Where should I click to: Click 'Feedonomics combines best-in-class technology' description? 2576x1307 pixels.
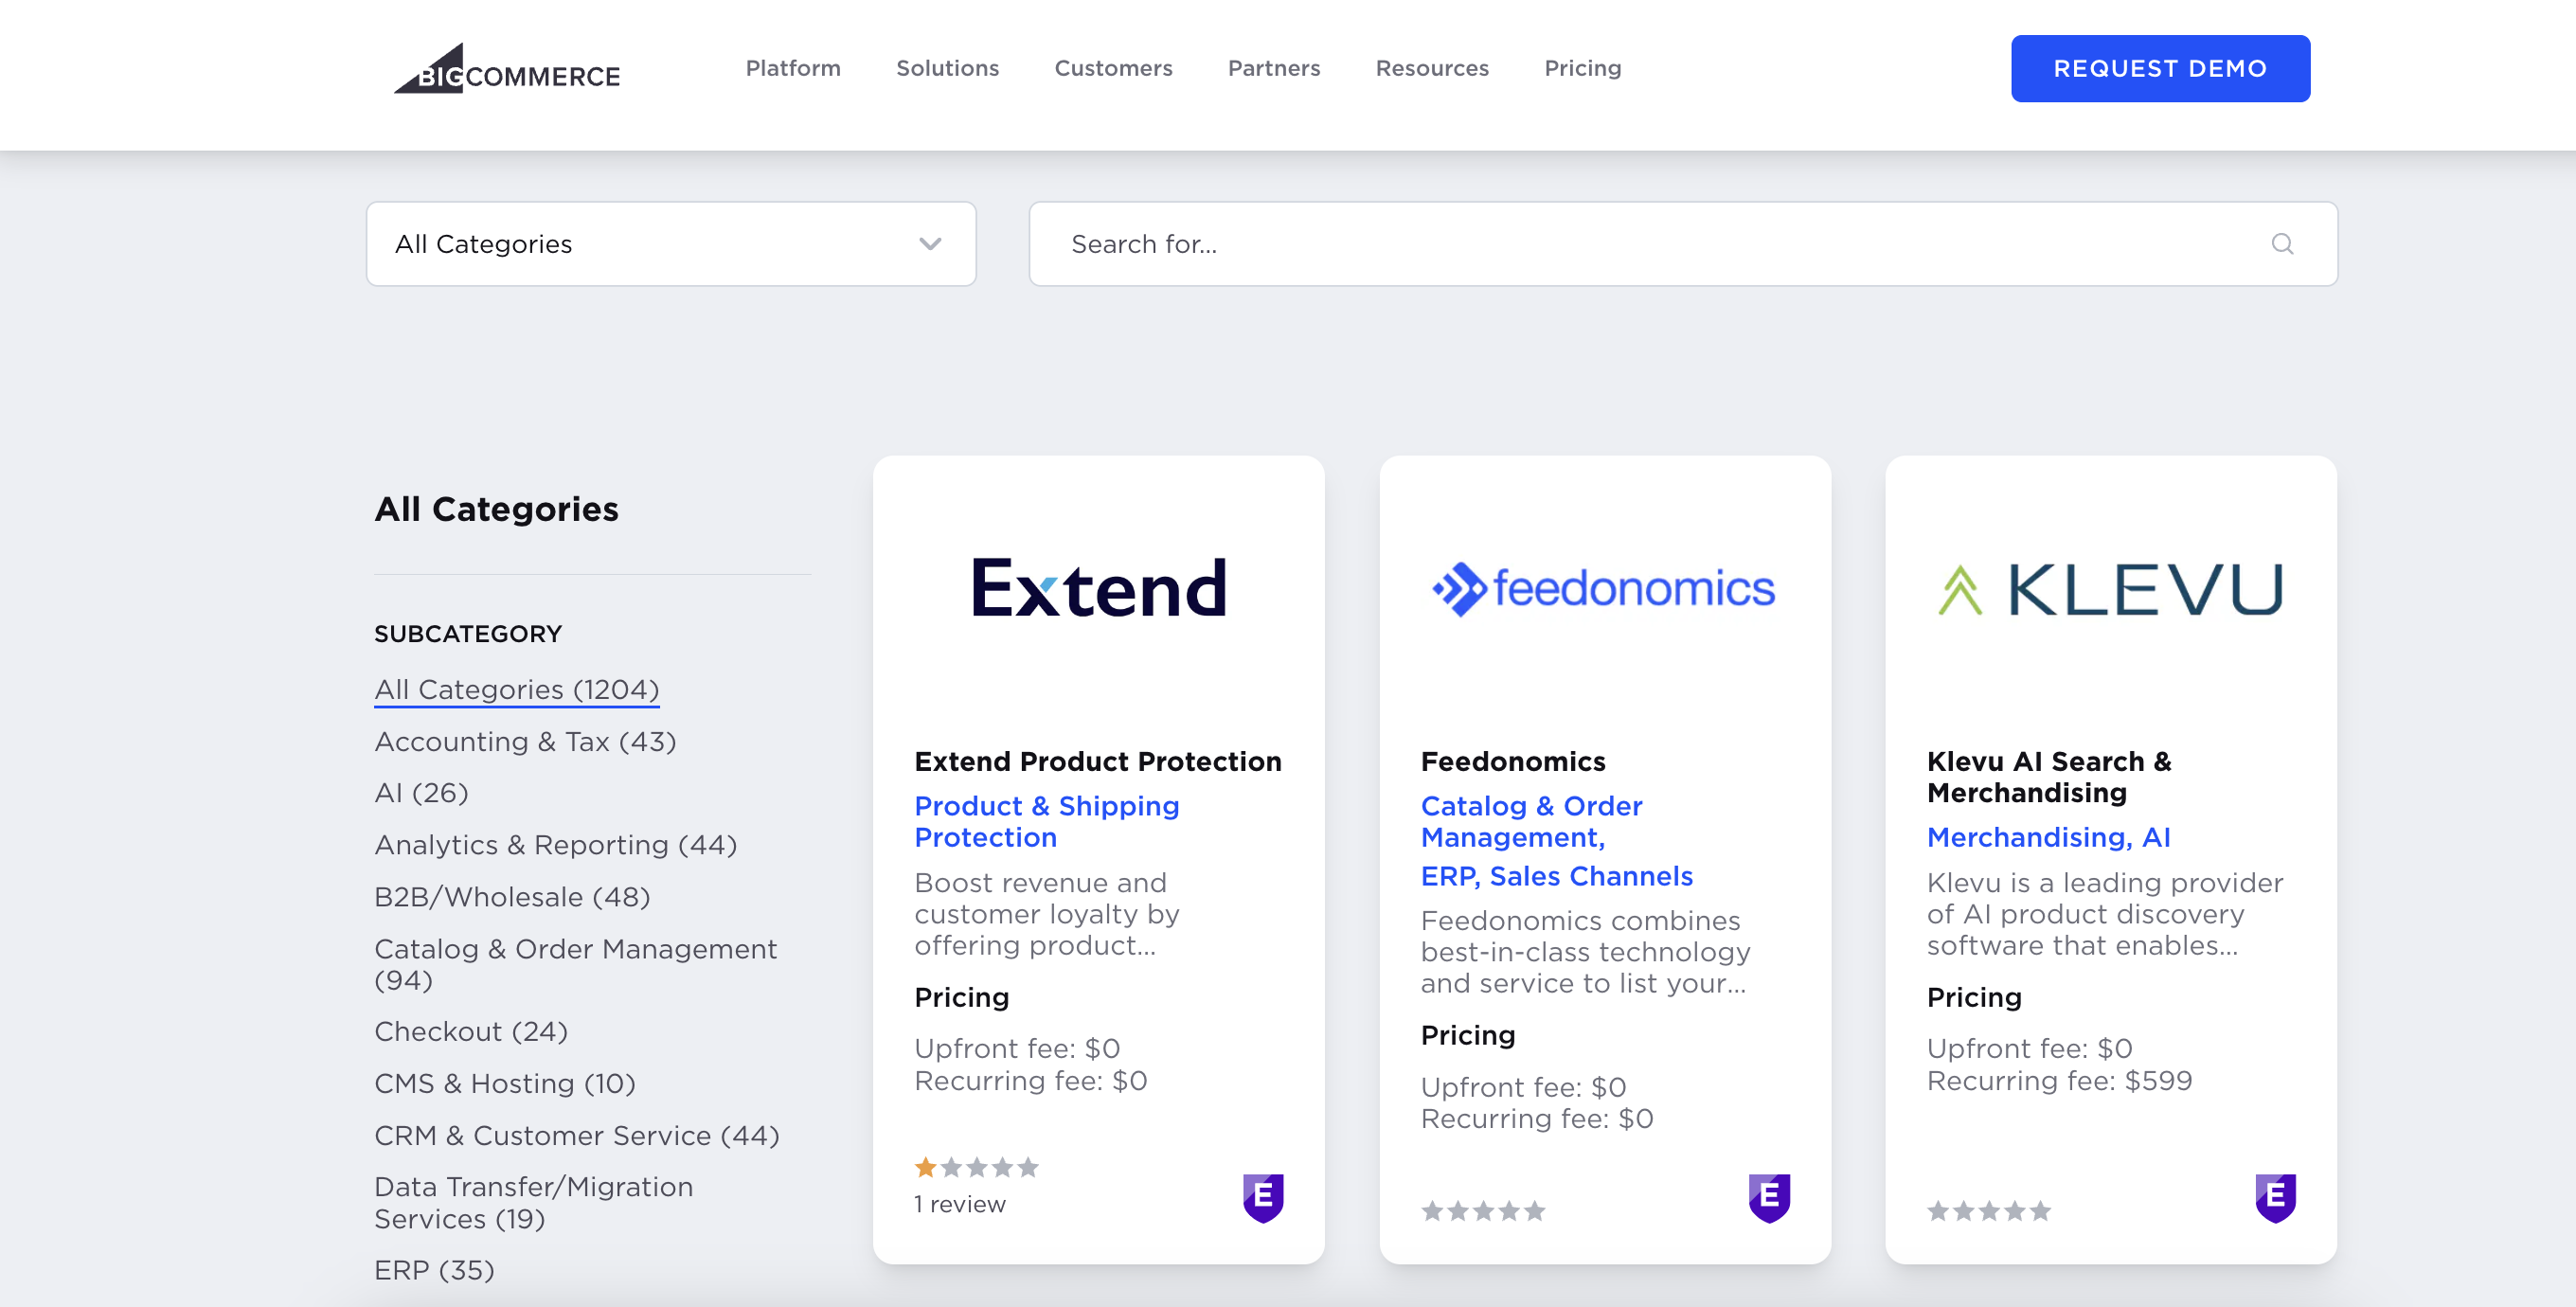point(1585,952)
